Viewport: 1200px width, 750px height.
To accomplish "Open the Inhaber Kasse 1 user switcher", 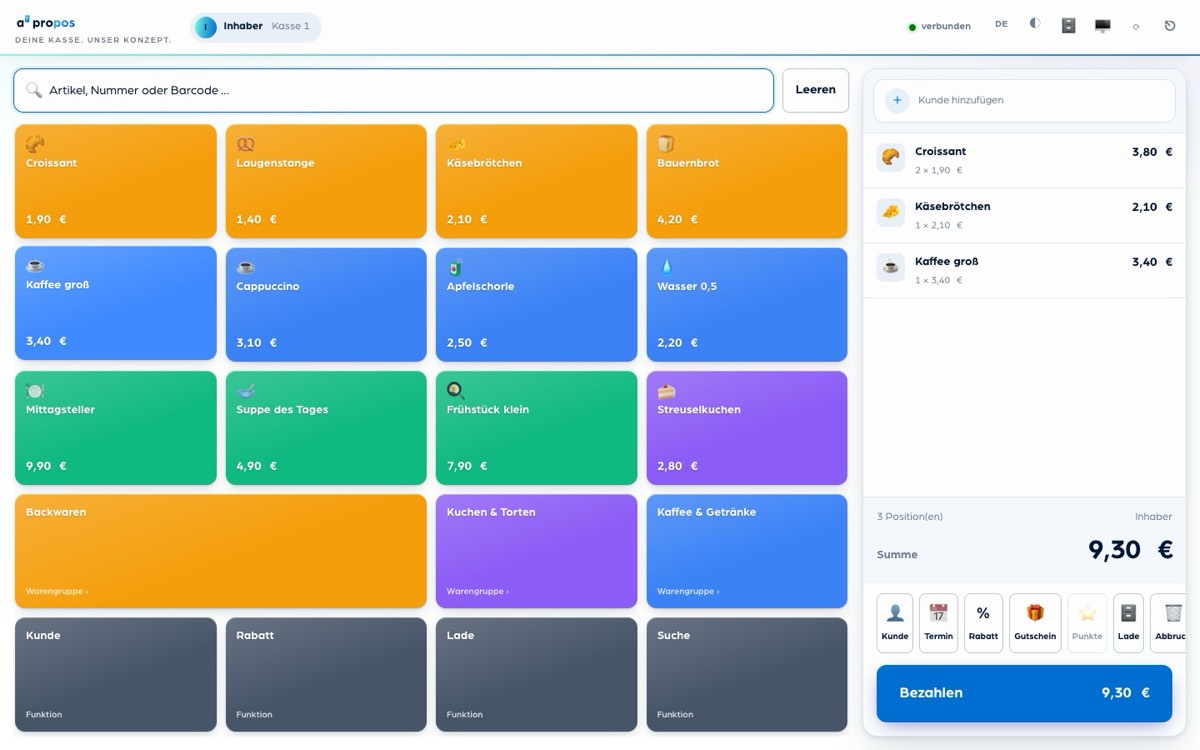I will (256, 27).
